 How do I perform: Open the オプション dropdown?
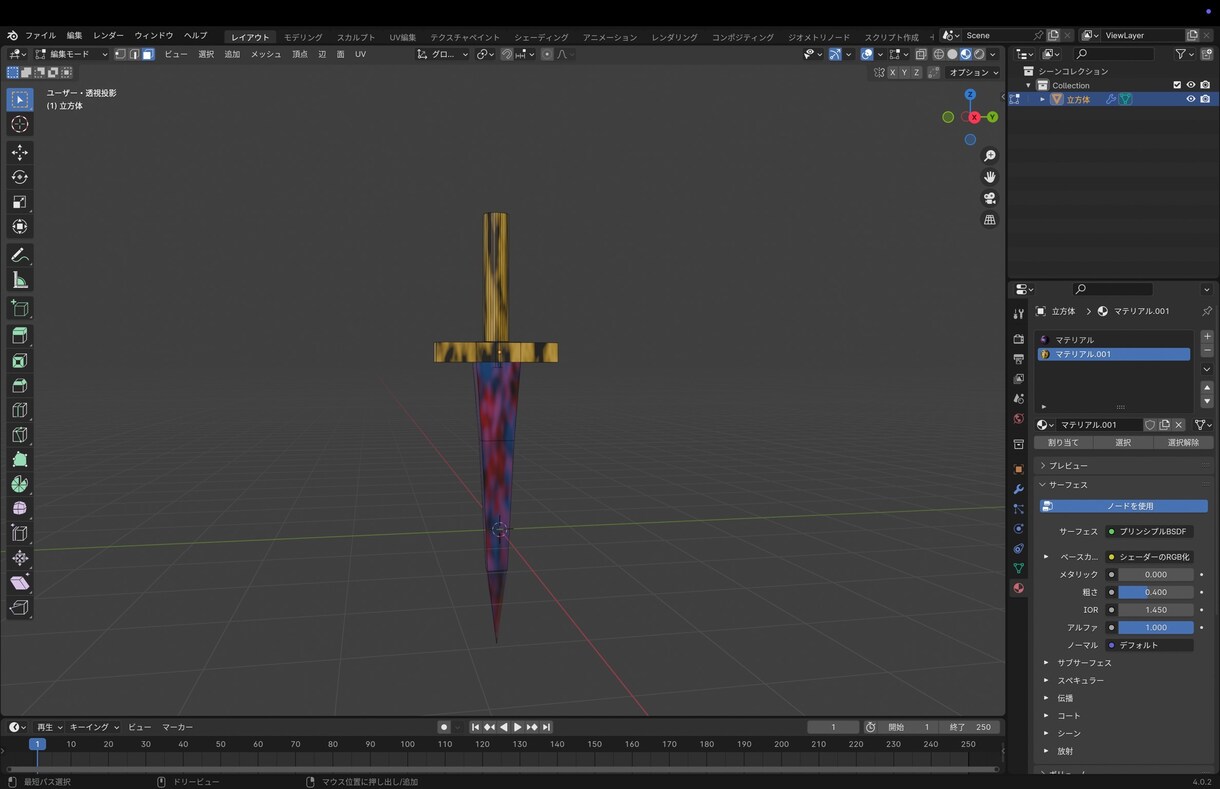click(x=973, y=72)
